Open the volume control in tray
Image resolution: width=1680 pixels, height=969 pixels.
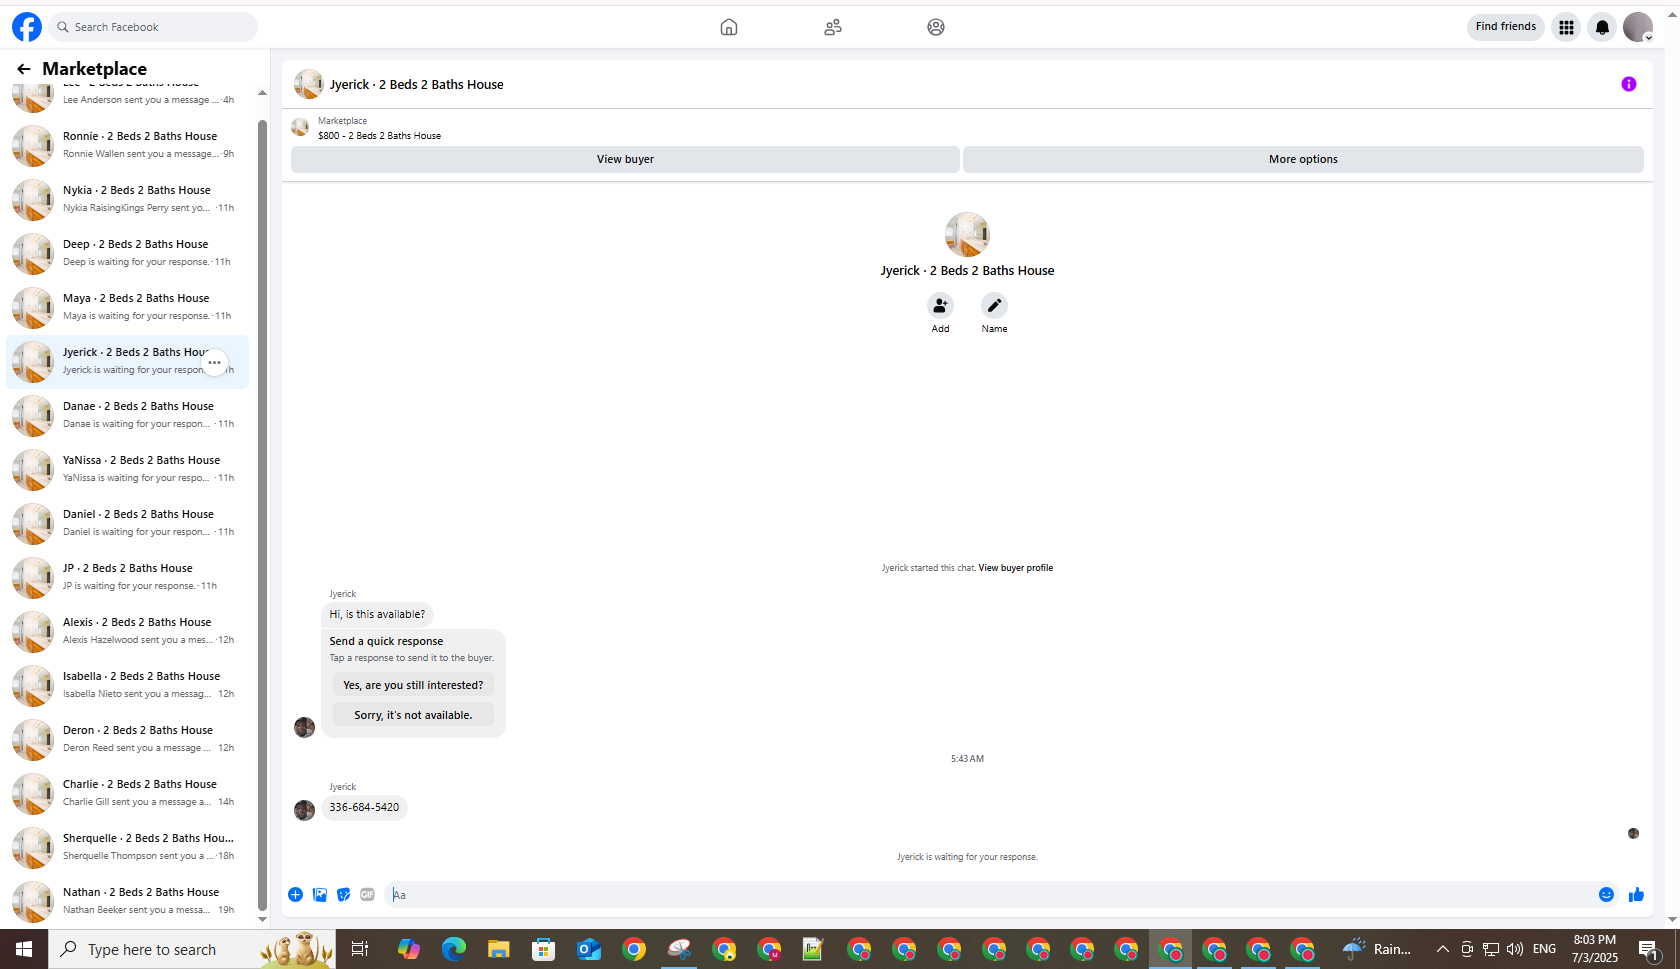[x=1515, y=949]
